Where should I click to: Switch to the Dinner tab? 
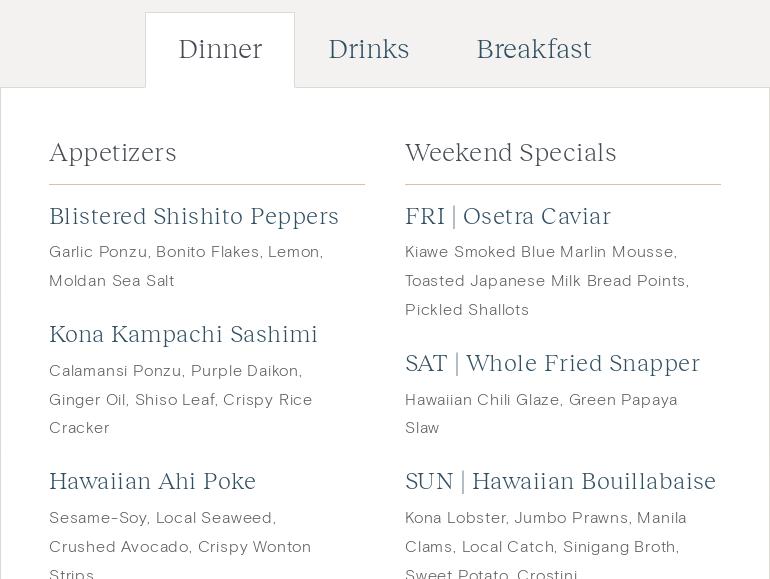(220, 49)
